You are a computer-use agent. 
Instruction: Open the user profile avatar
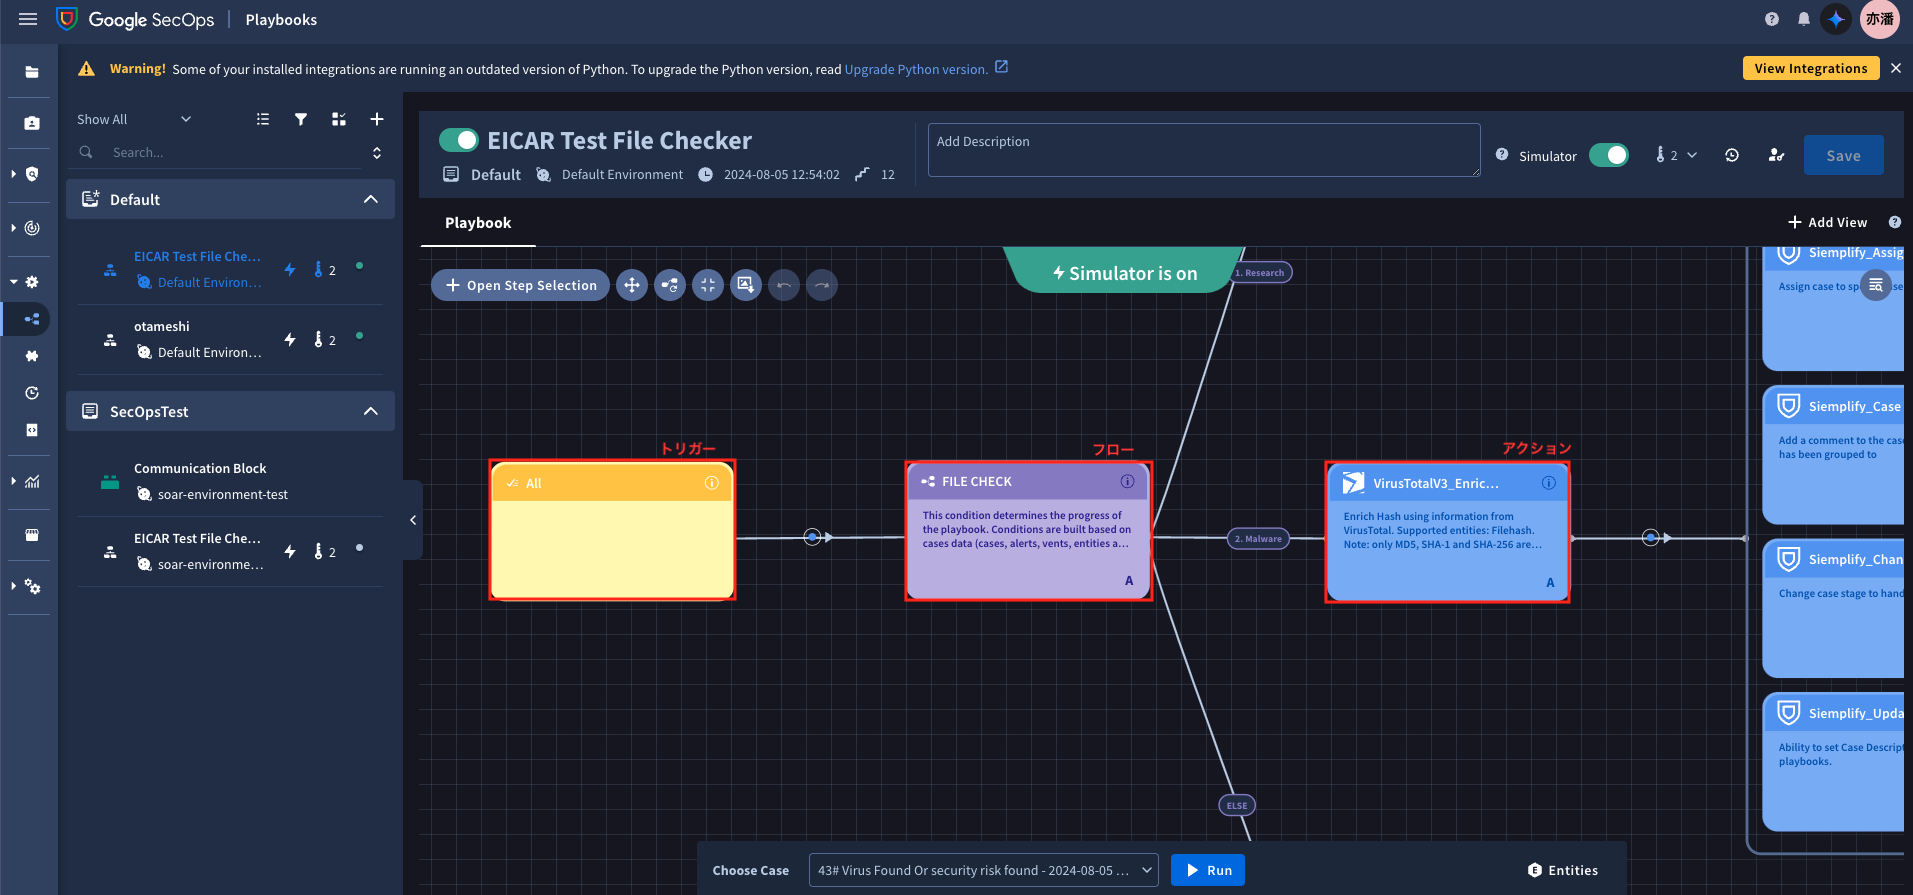pos(1880,19)
